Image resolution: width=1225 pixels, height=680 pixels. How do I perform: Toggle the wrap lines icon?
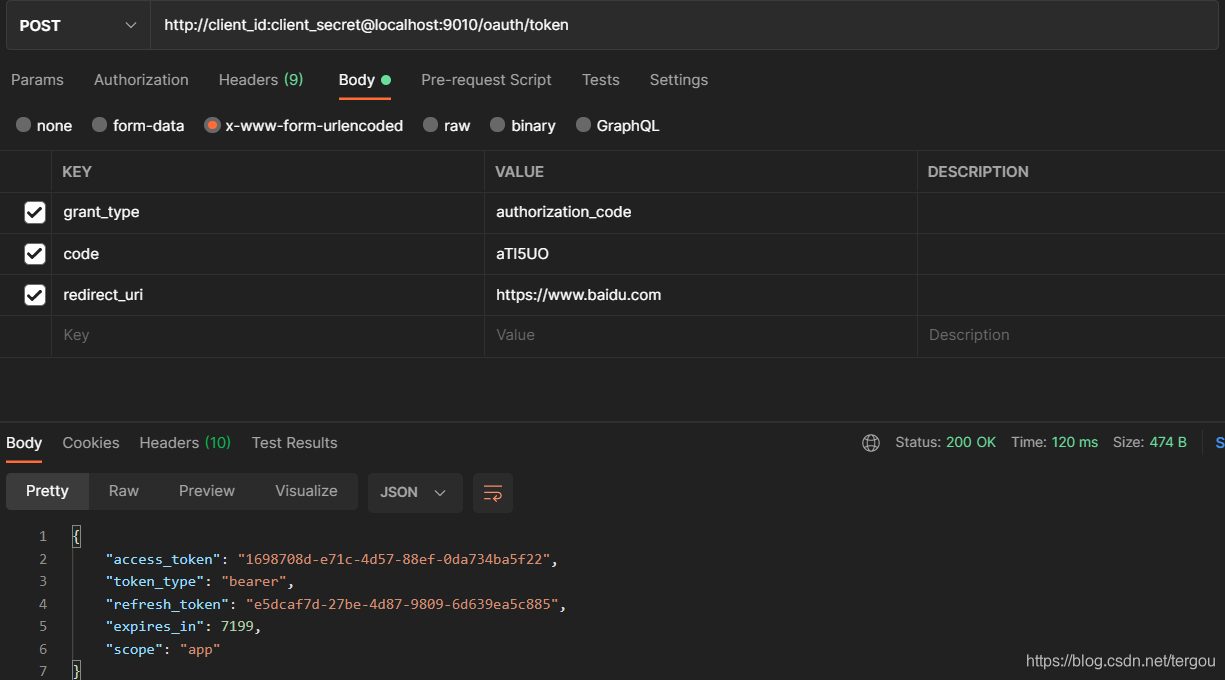(x=493, y=492)
